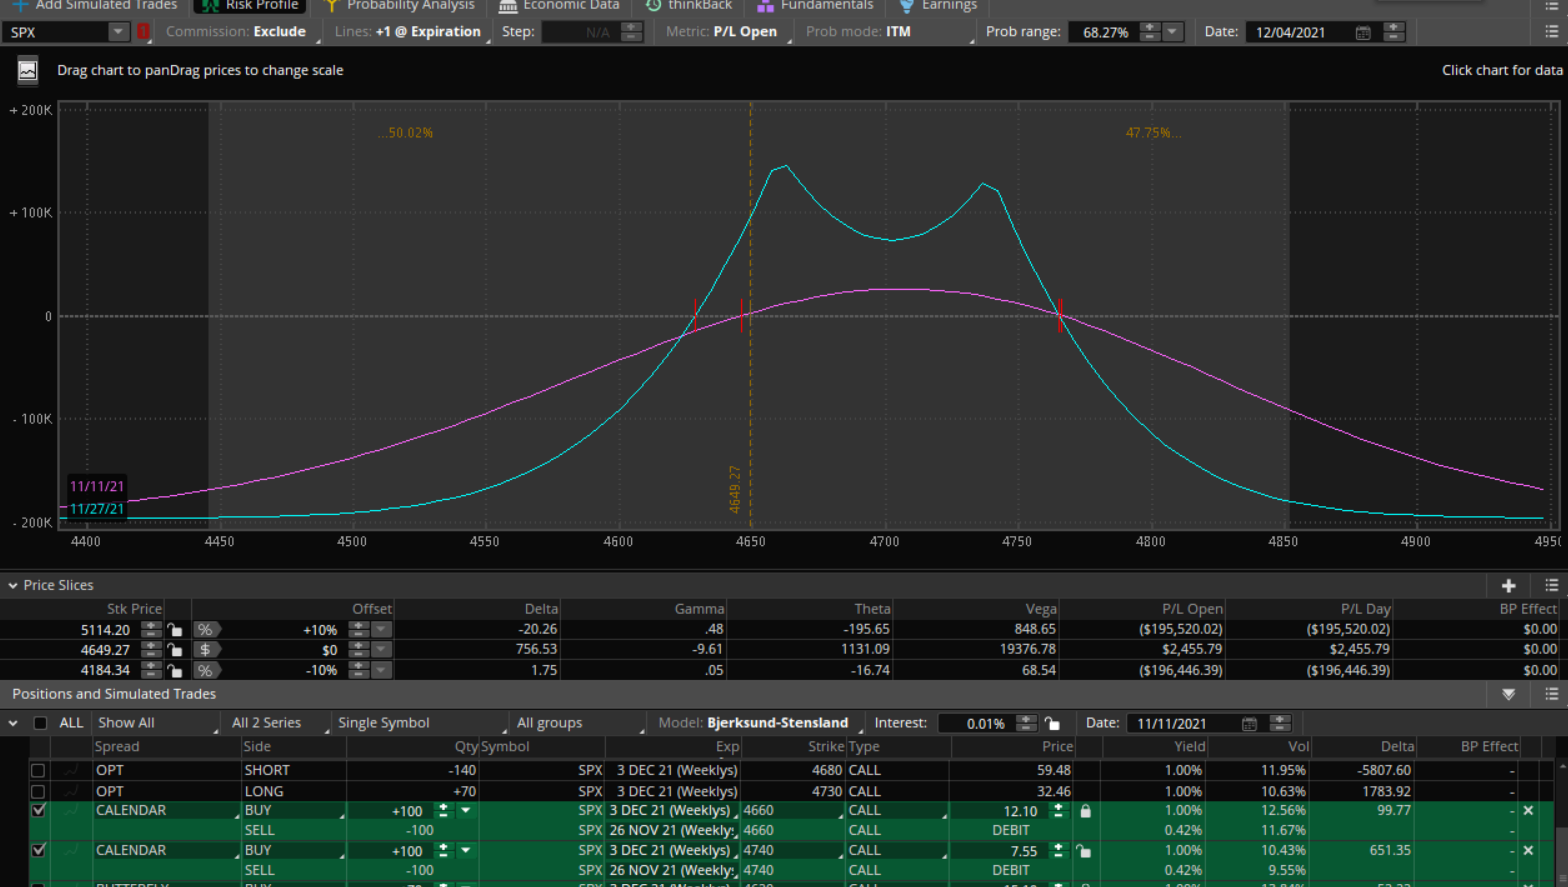Toggle lock on 5114.20 price slice
Viewport: 1568px width, 887px height.
pos(175,630)
